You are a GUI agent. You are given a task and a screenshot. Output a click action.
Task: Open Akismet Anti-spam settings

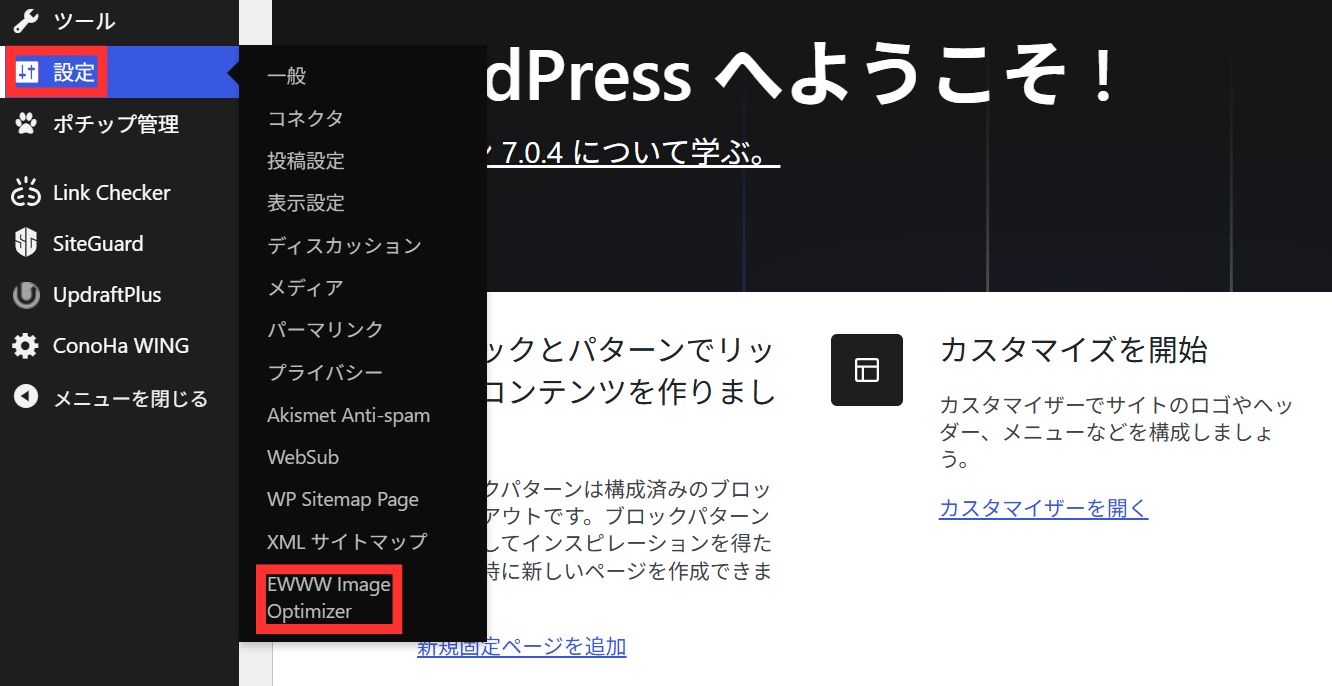(x=349, y=415)
